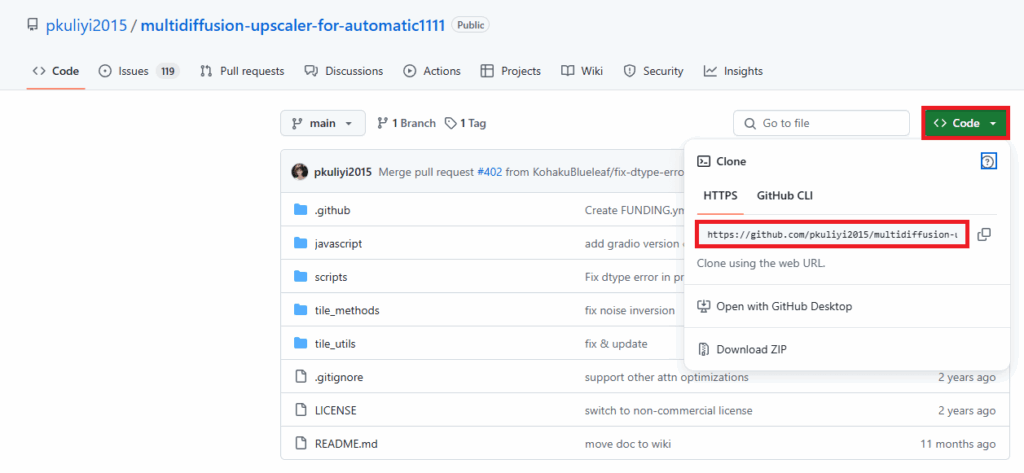The height and width of the screenshot is (473, 1024).
Task: Click file icon next to README.md
Action: click(x=300, y=444)
